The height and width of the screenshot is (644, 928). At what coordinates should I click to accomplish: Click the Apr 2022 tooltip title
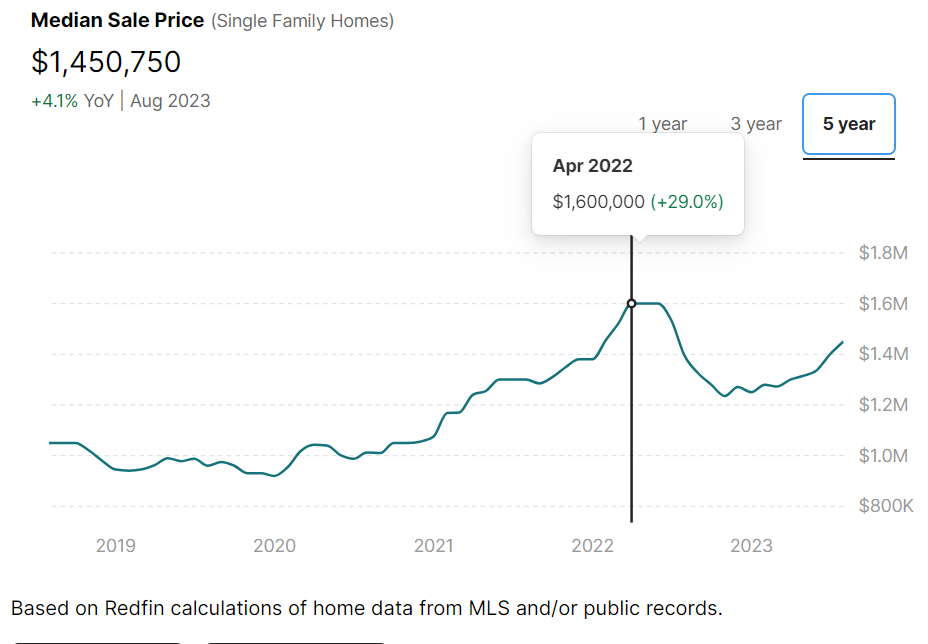click(592, 166)
